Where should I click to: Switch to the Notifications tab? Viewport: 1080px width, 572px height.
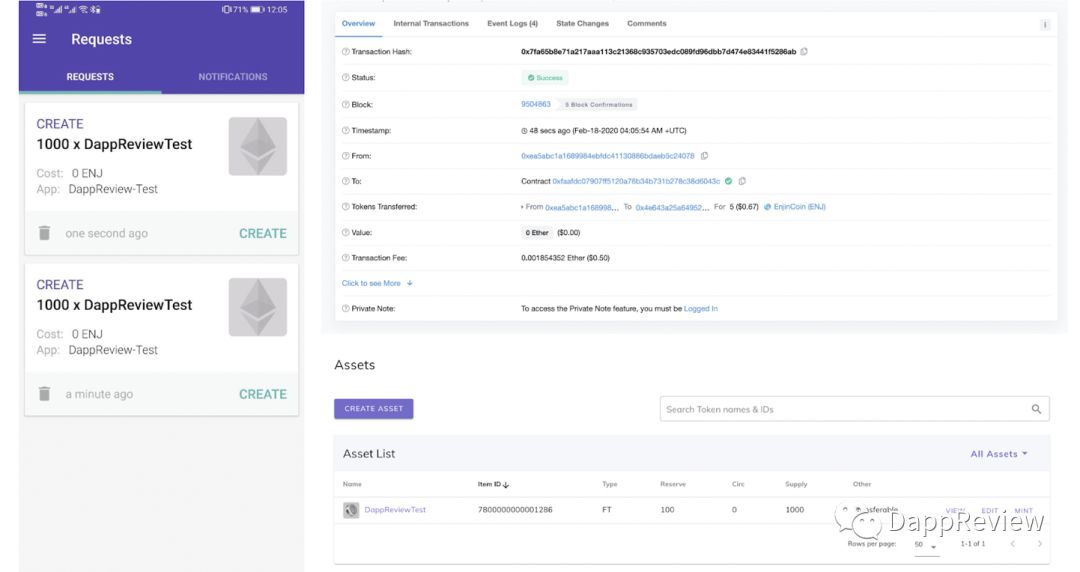(x=233, y=76)
